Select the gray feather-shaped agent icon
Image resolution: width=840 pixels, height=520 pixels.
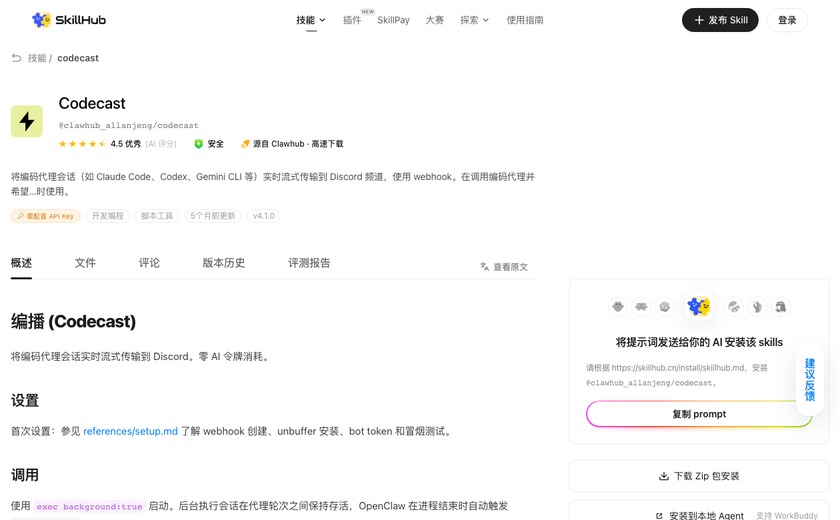tap(757, 307)
